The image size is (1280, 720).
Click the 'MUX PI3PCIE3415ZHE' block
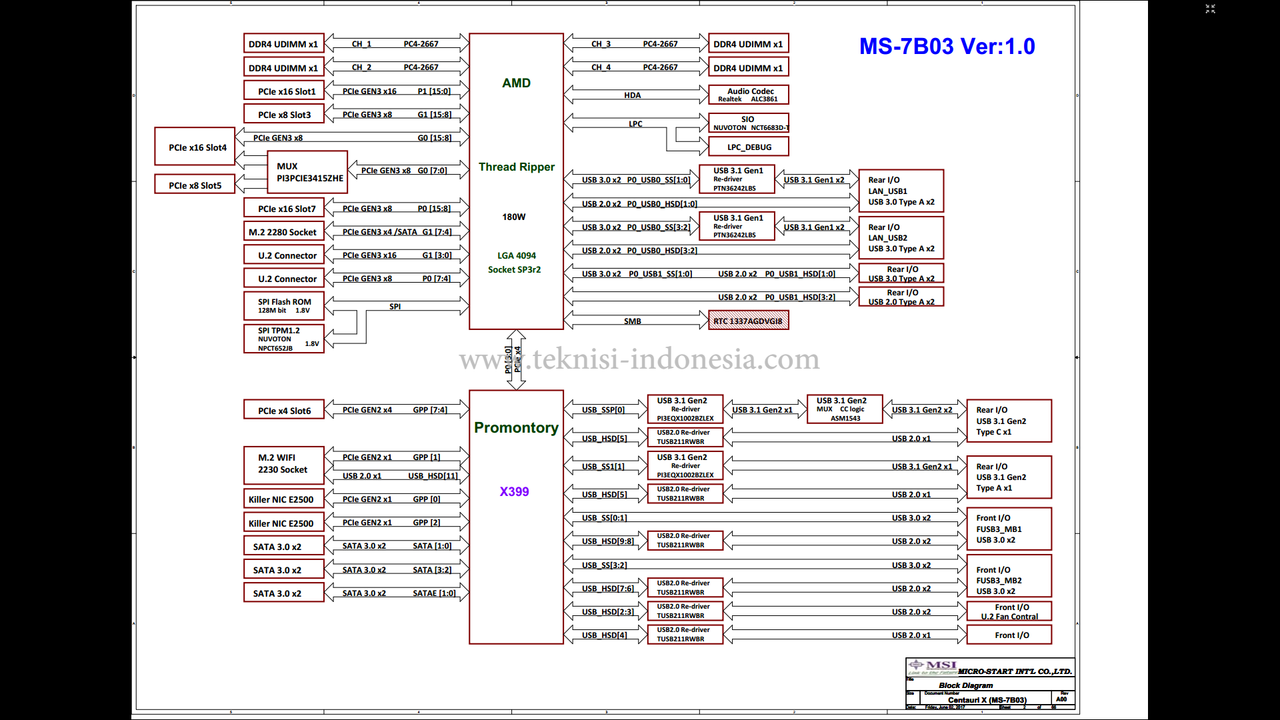[x=307, y=172]
